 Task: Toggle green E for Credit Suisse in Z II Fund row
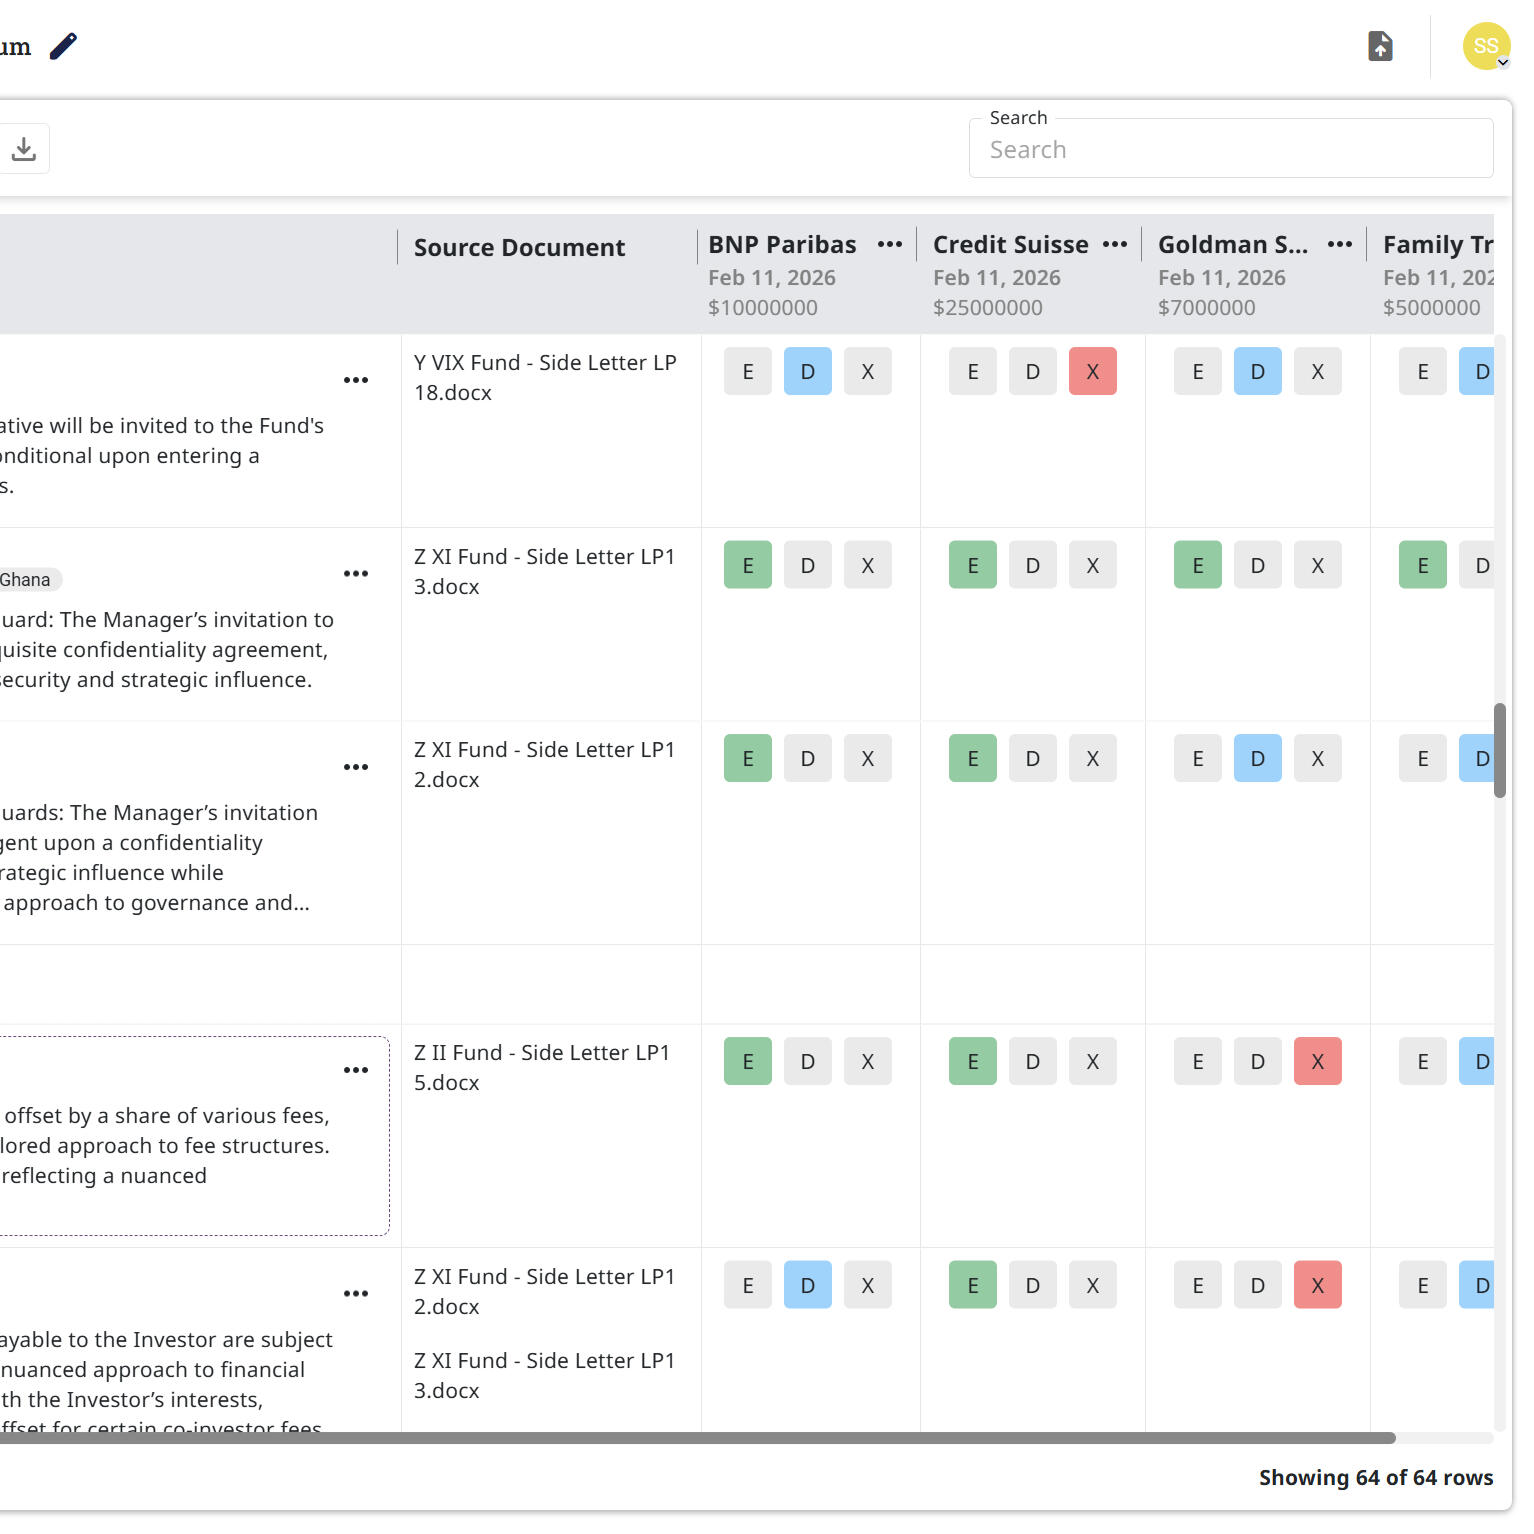point(972,1062)
